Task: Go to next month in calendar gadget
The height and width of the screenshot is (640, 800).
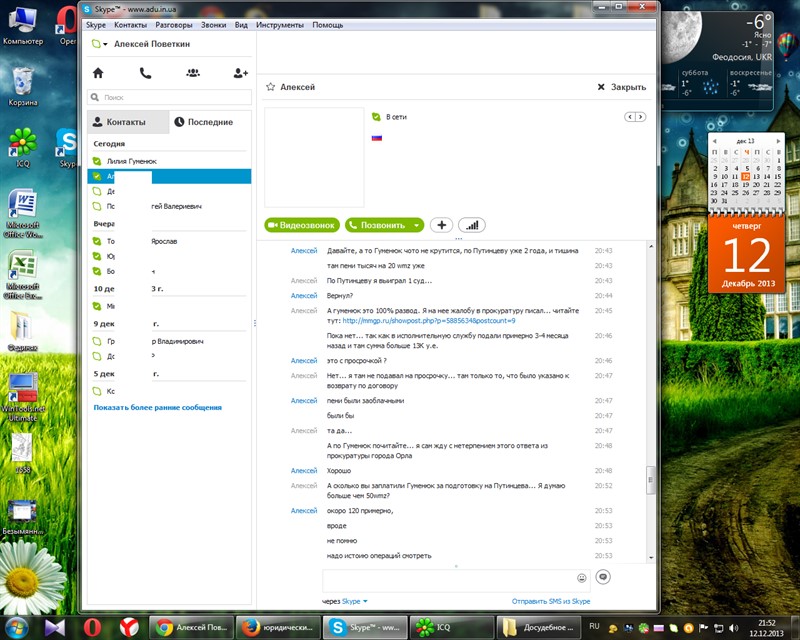Action: pos(778,141)
